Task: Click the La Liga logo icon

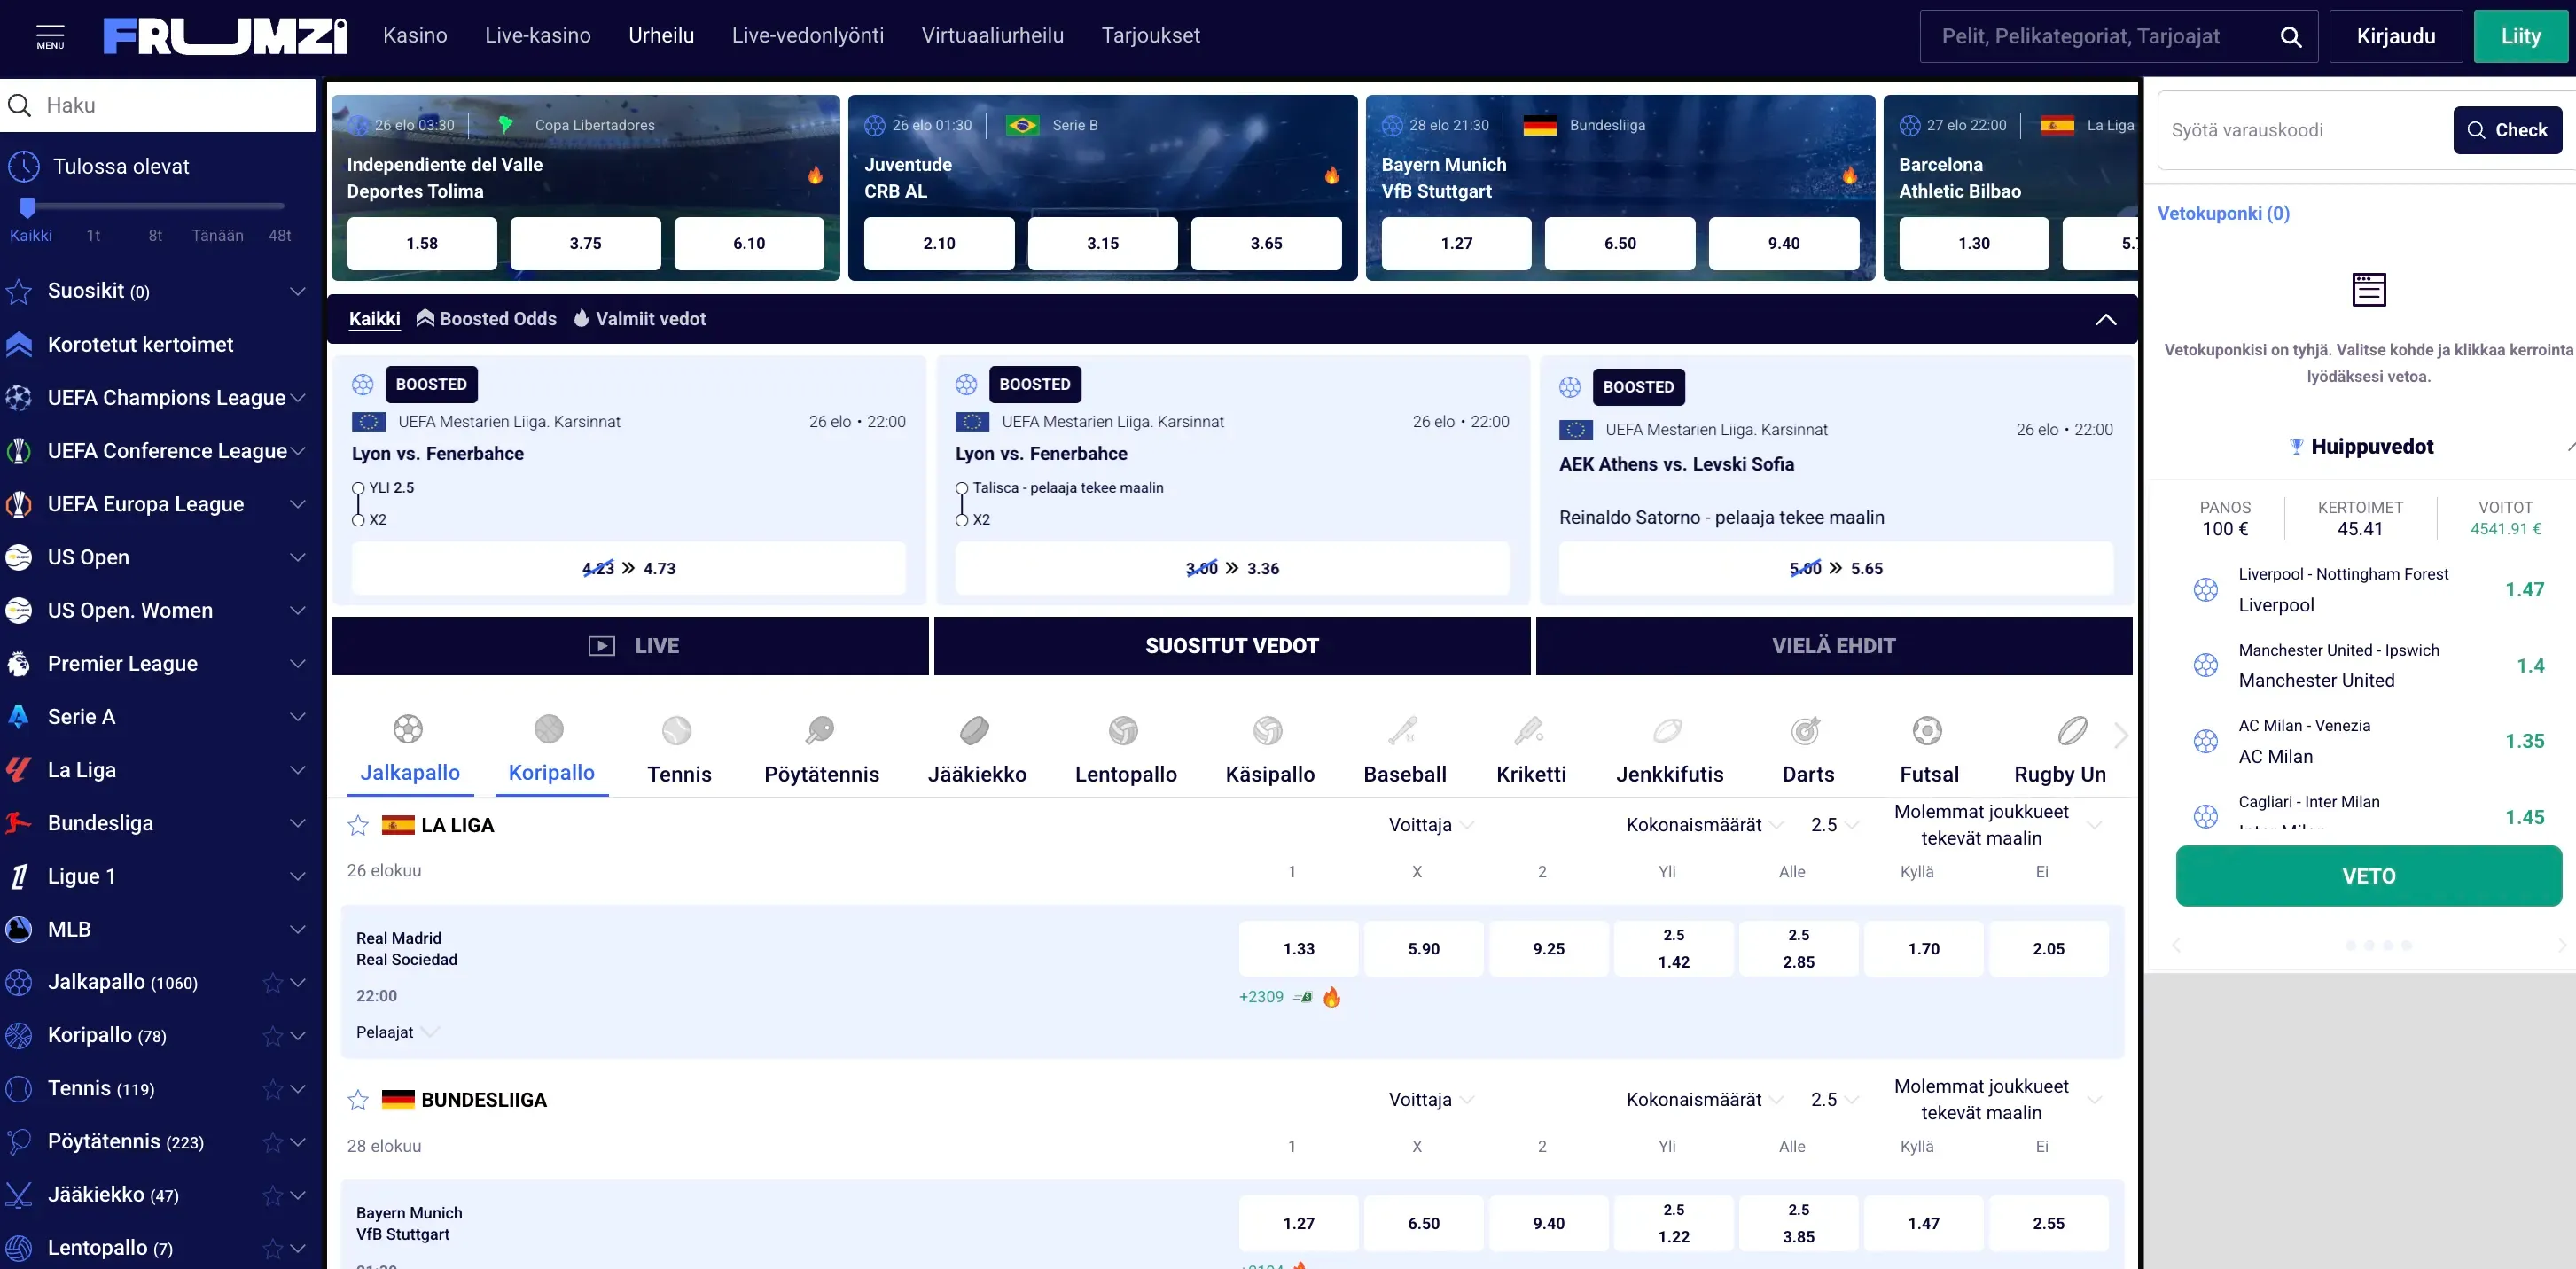Action: click(19, 769)
